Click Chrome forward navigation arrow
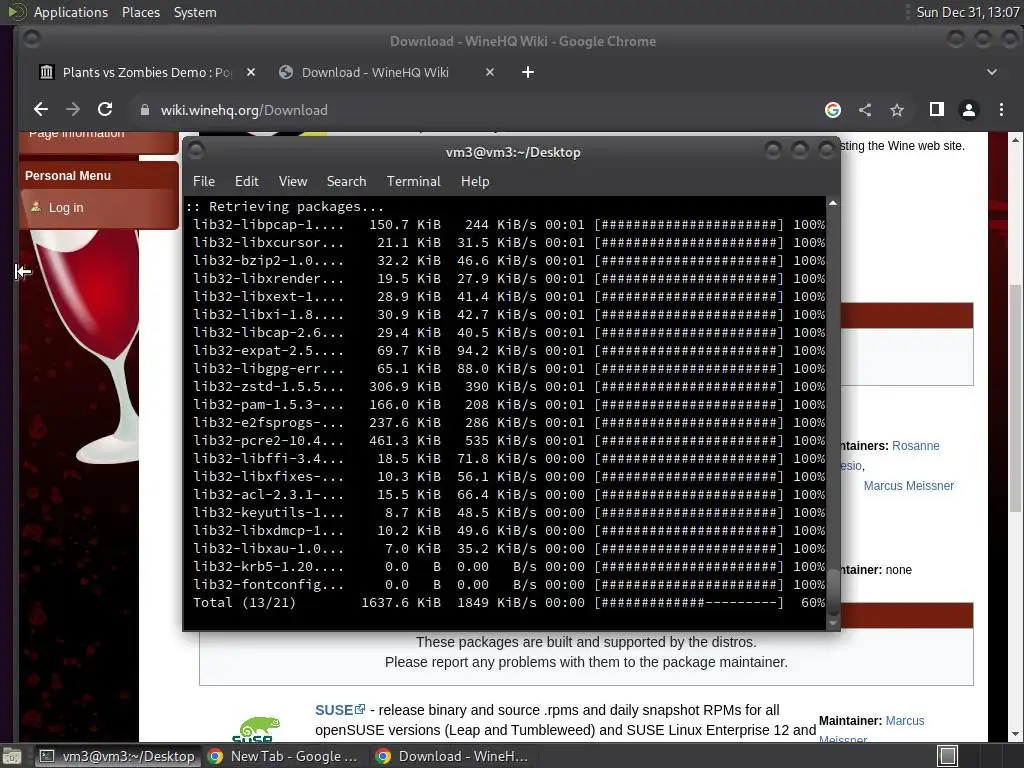 pyautogui.click(x=73, y=110)
